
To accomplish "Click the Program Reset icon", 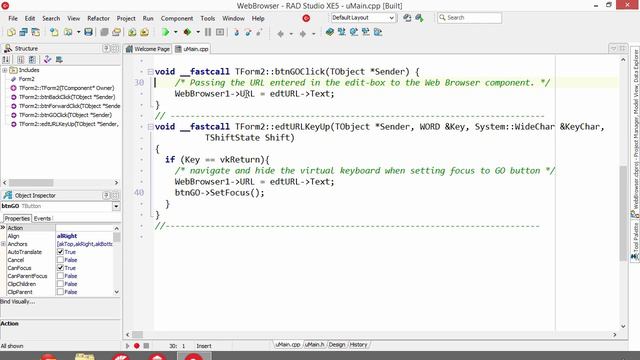I will (x=220, y=32).
